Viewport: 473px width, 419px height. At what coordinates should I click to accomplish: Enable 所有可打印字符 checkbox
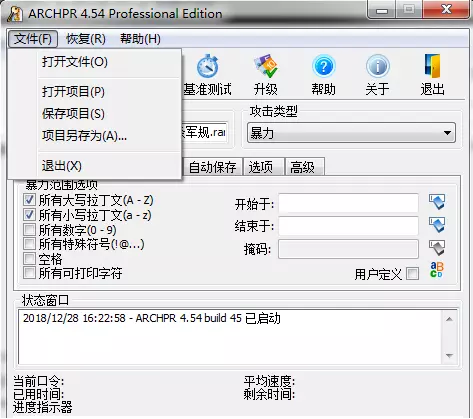pos(29,273)
